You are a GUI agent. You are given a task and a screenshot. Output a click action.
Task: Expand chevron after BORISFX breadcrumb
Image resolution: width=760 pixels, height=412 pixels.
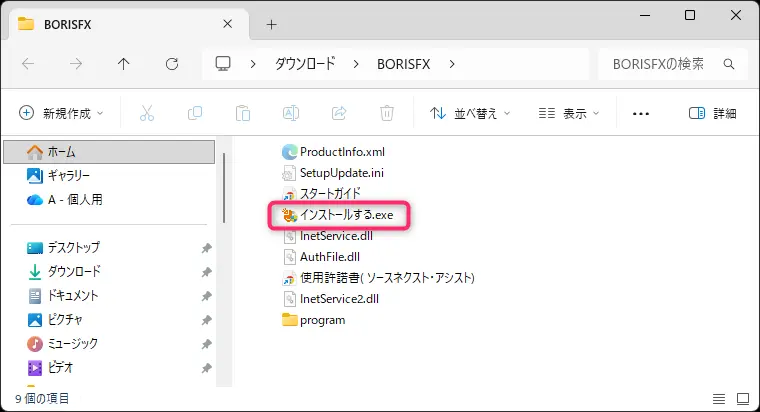452,64
